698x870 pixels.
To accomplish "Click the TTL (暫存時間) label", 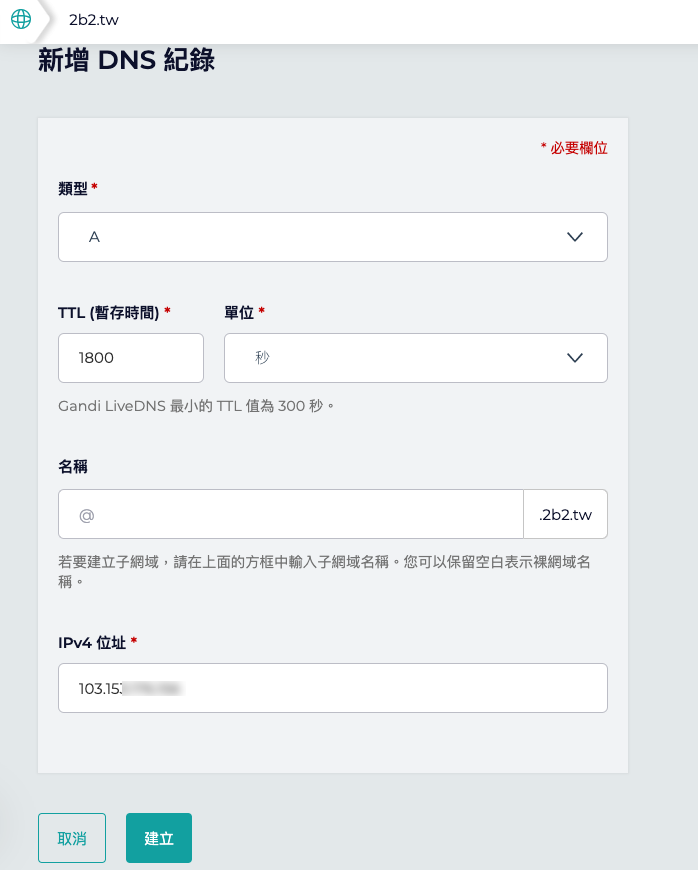I will point(109,313).
